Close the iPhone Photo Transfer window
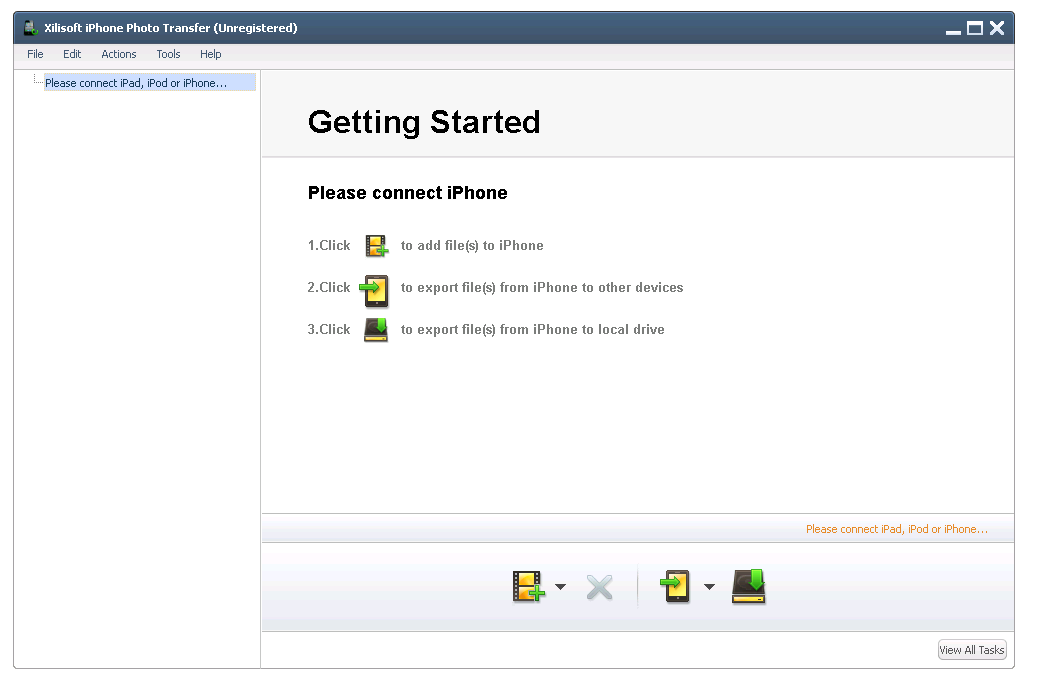The width and height of the screenshot is (1044, 679). pyautogui.click(x=997, y=28)
